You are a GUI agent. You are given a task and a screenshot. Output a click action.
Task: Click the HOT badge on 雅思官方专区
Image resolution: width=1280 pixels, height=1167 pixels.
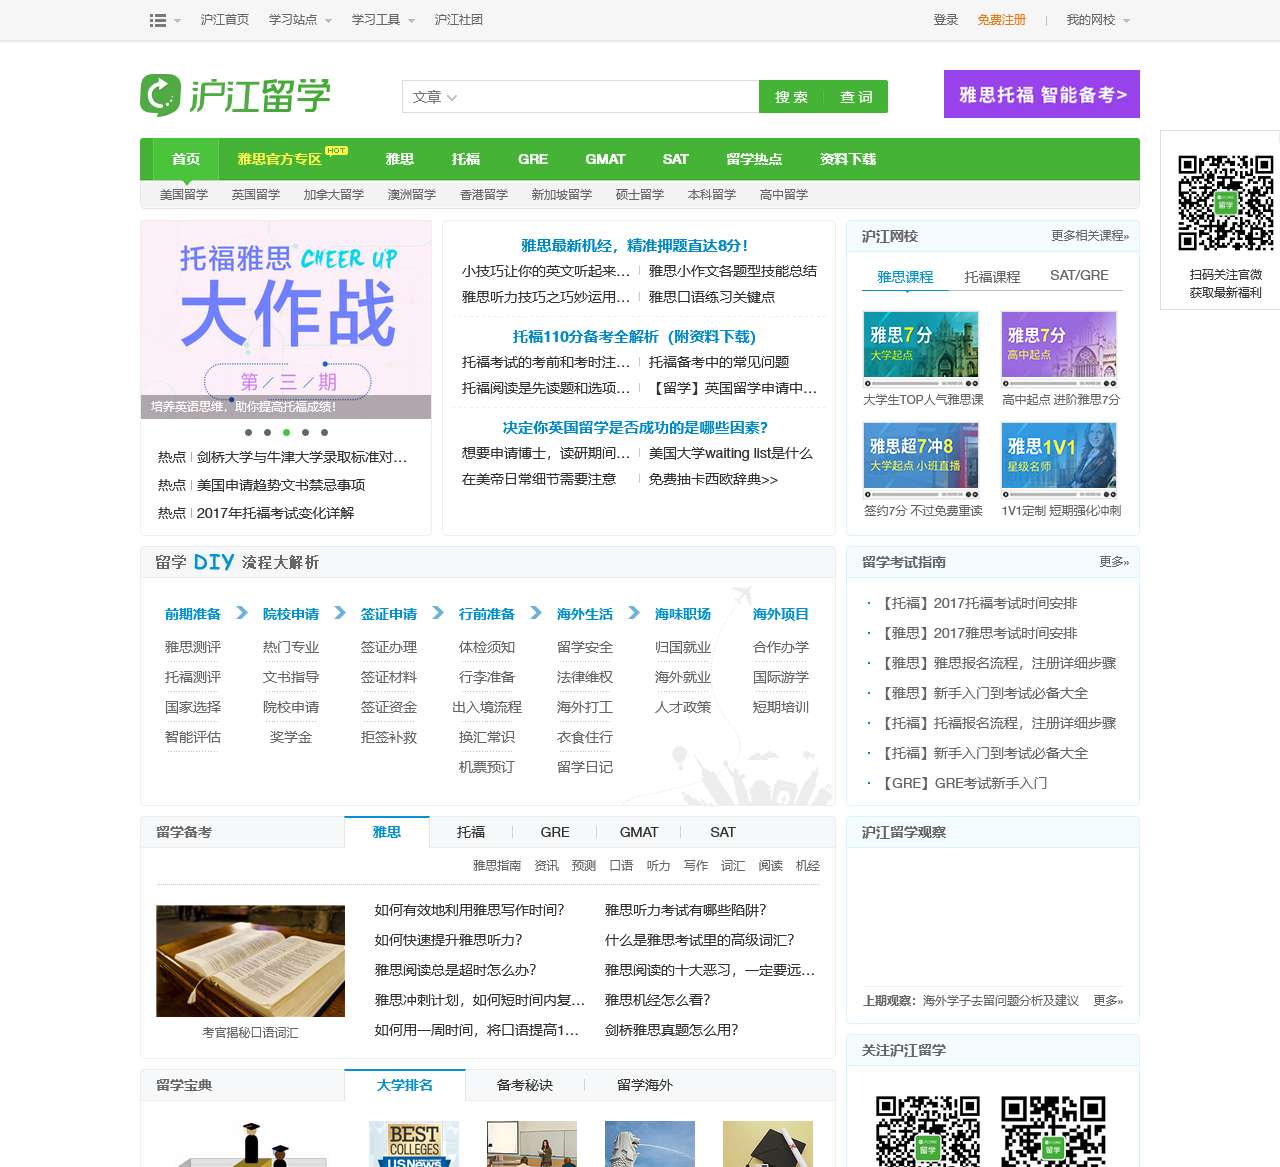point(336,151)
